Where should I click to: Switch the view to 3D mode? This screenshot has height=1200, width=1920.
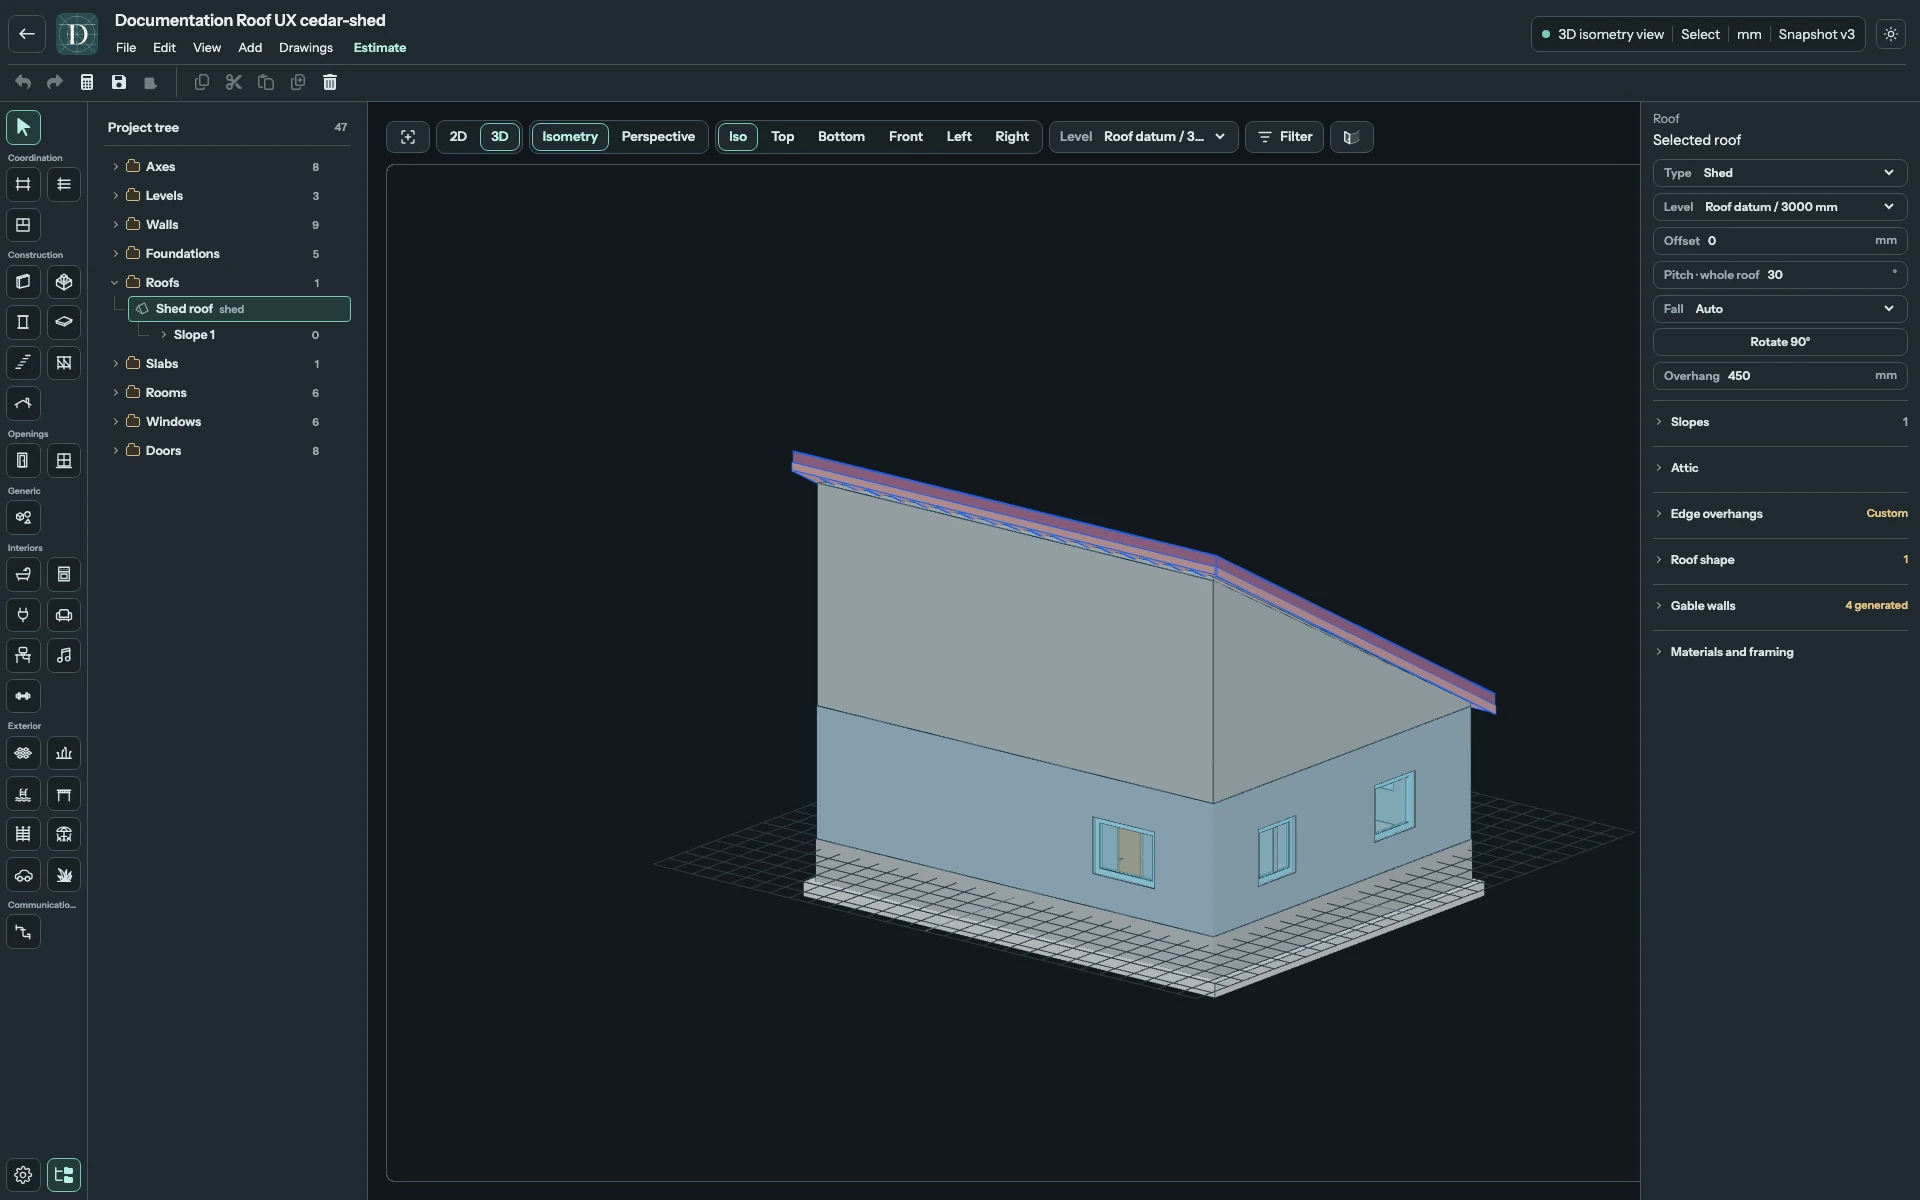click(x=500, y=137)
